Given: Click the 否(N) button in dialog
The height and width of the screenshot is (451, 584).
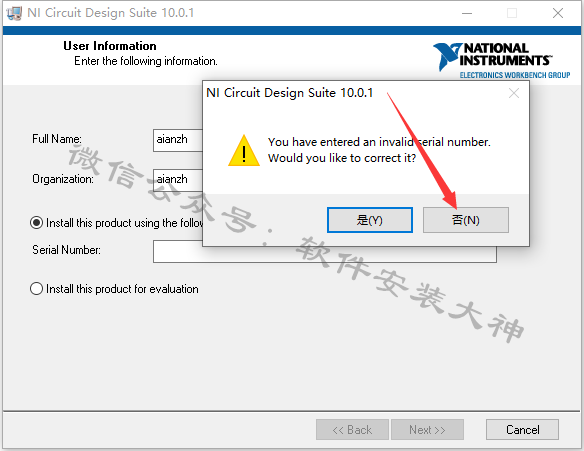Looking at the screenshot, I should pyautogui.click(x=466, y=220).
